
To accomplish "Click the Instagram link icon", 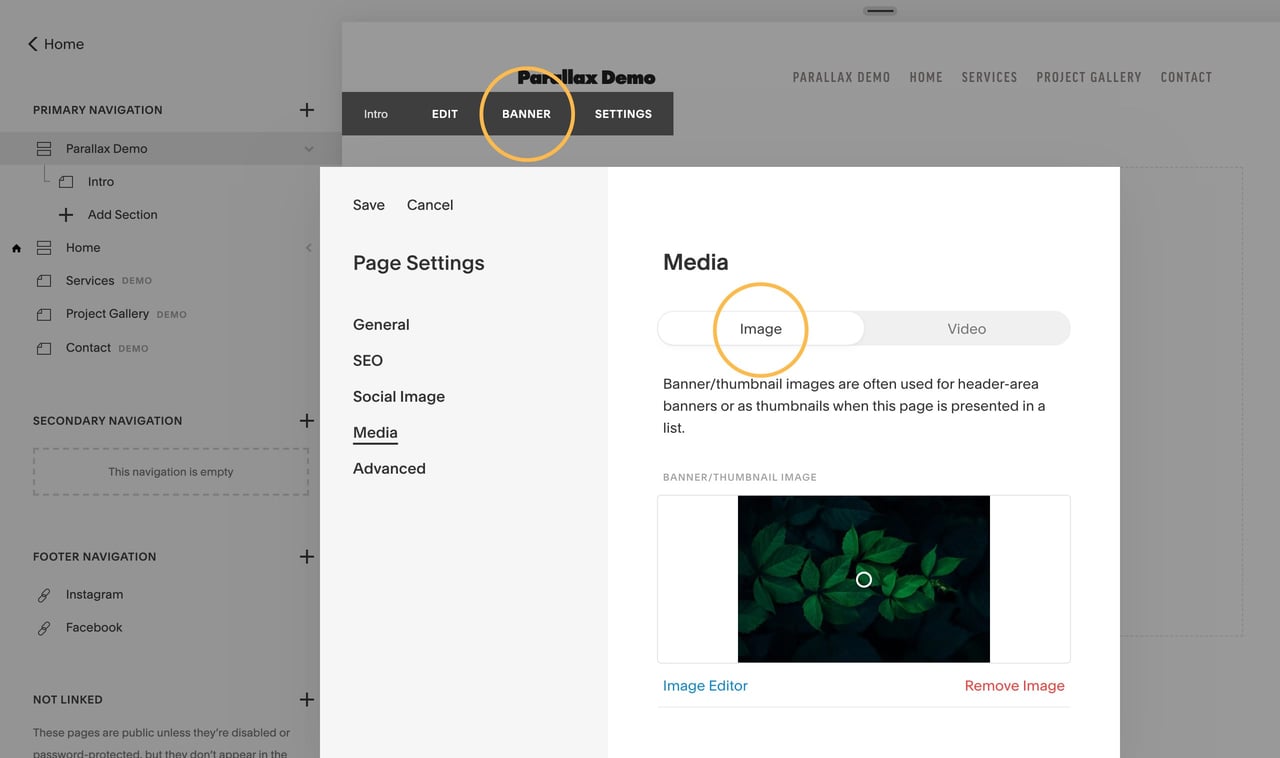I will coord(44,594).
